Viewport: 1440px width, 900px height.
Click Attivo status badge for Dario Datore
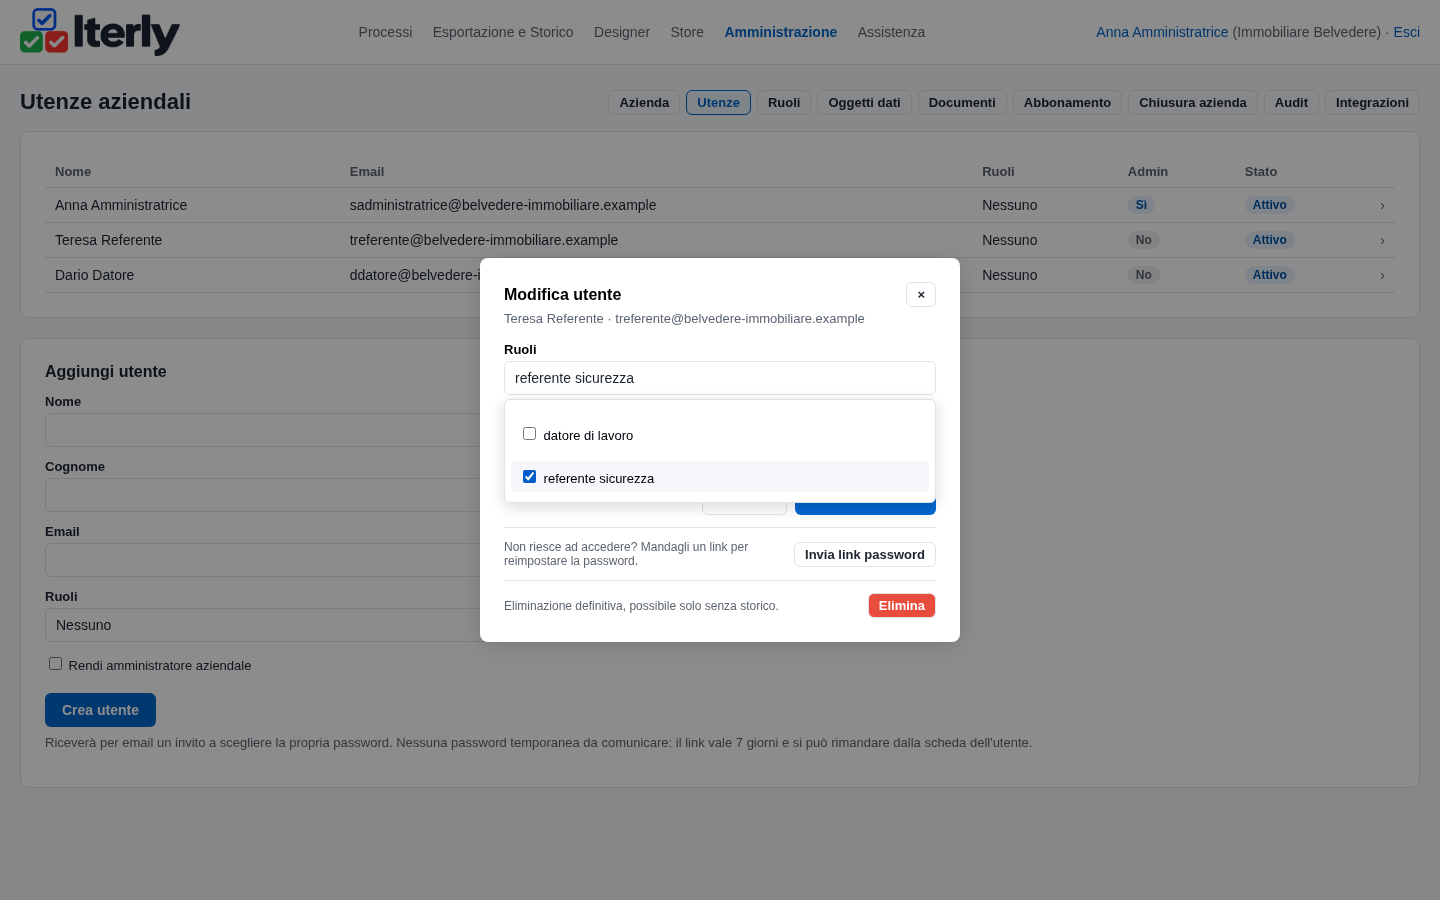1270,275
